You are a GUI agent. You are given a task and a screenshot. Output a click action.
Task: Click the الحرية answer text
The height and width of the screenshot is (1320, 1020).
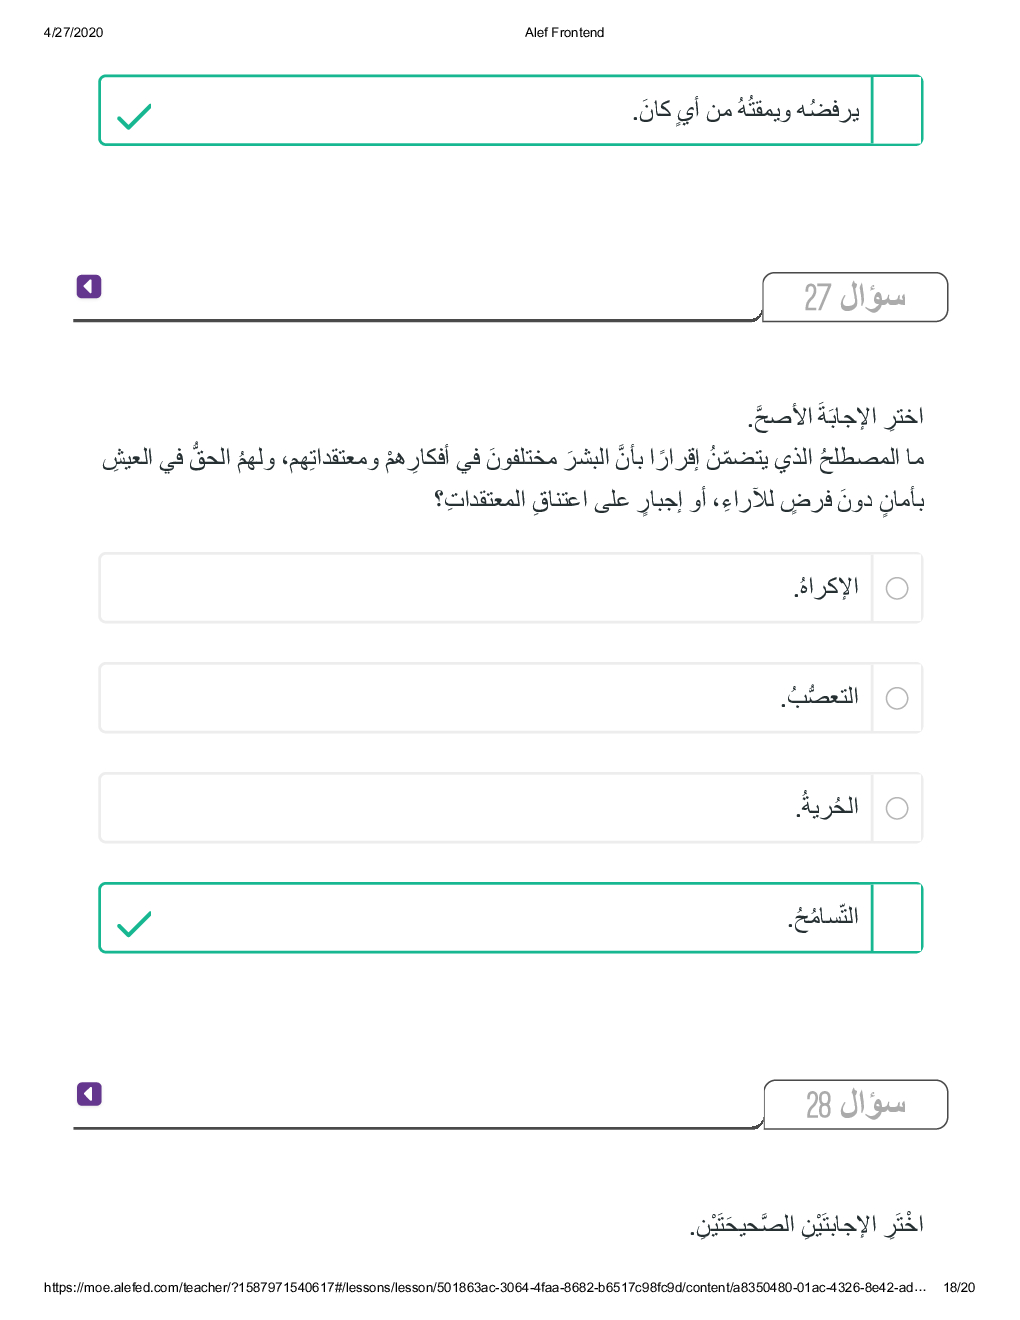pos(828,807)
